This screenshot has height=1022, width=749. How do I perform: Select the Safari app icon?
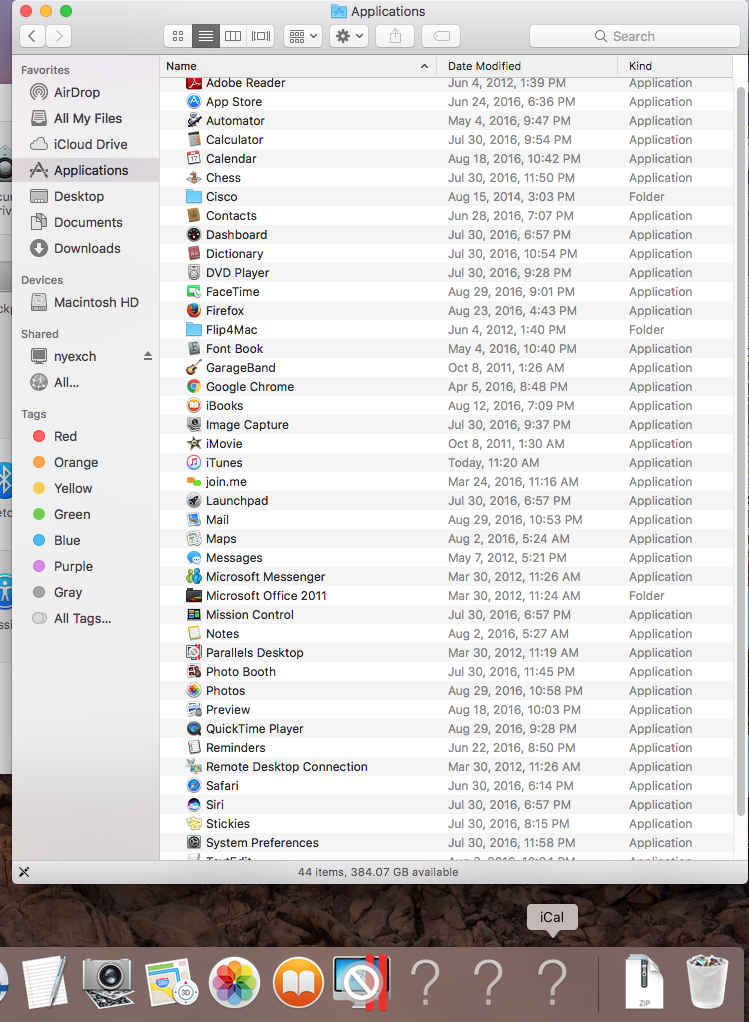(x=194, y=785)
